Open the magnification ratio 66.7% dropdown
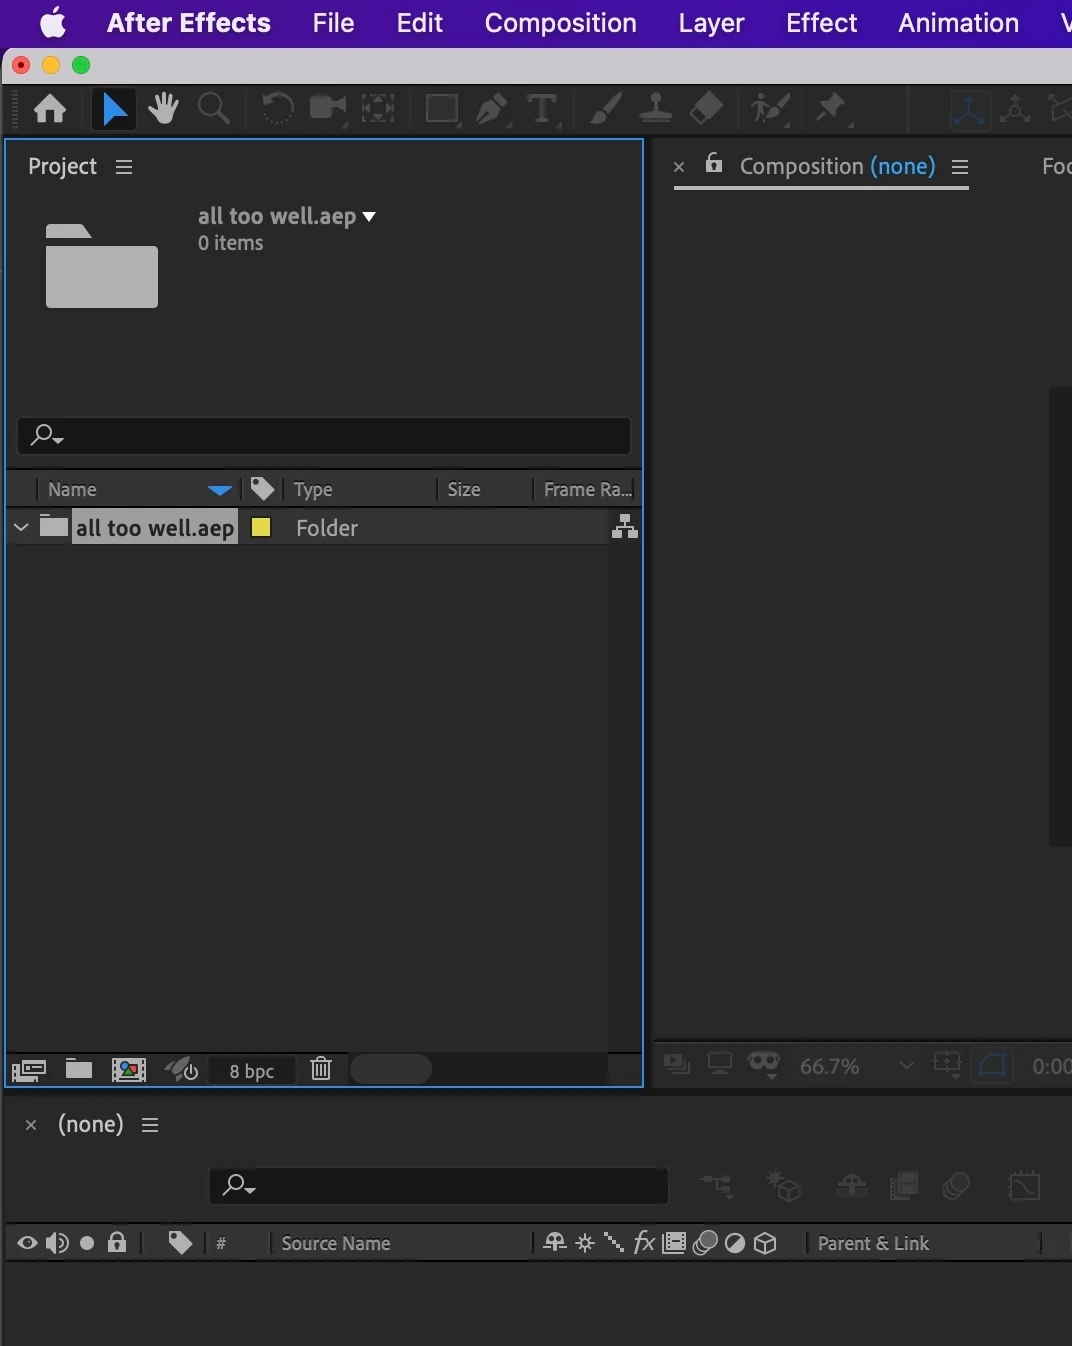The width and height of the screenshot is (1072, 1346). pos(856,1066)
